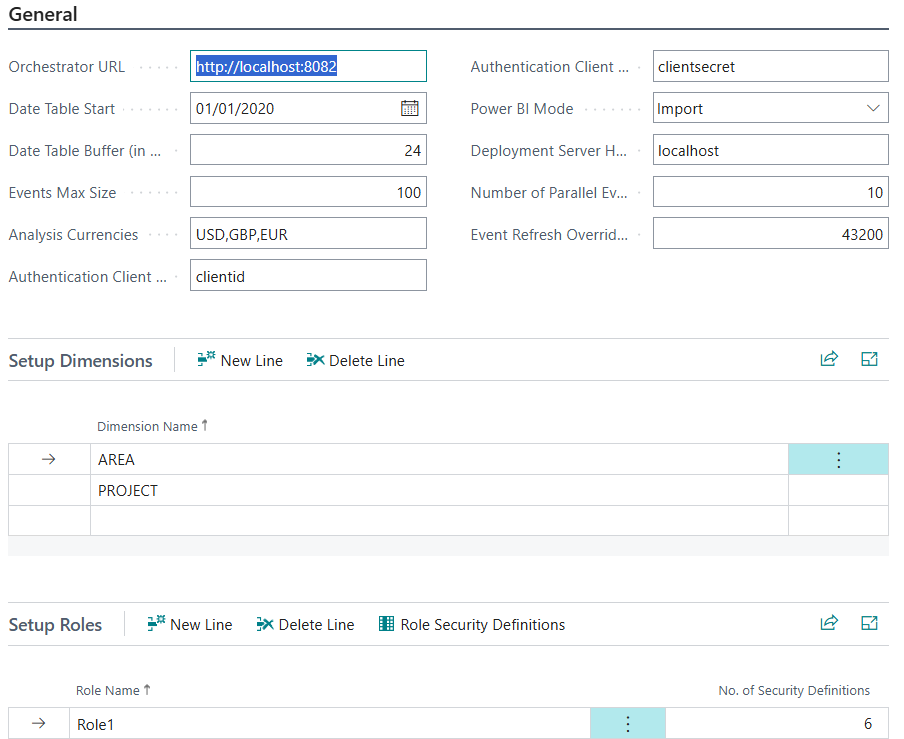Open the Setup Roles section menu
904x739 pixels.
coord(55,625)
